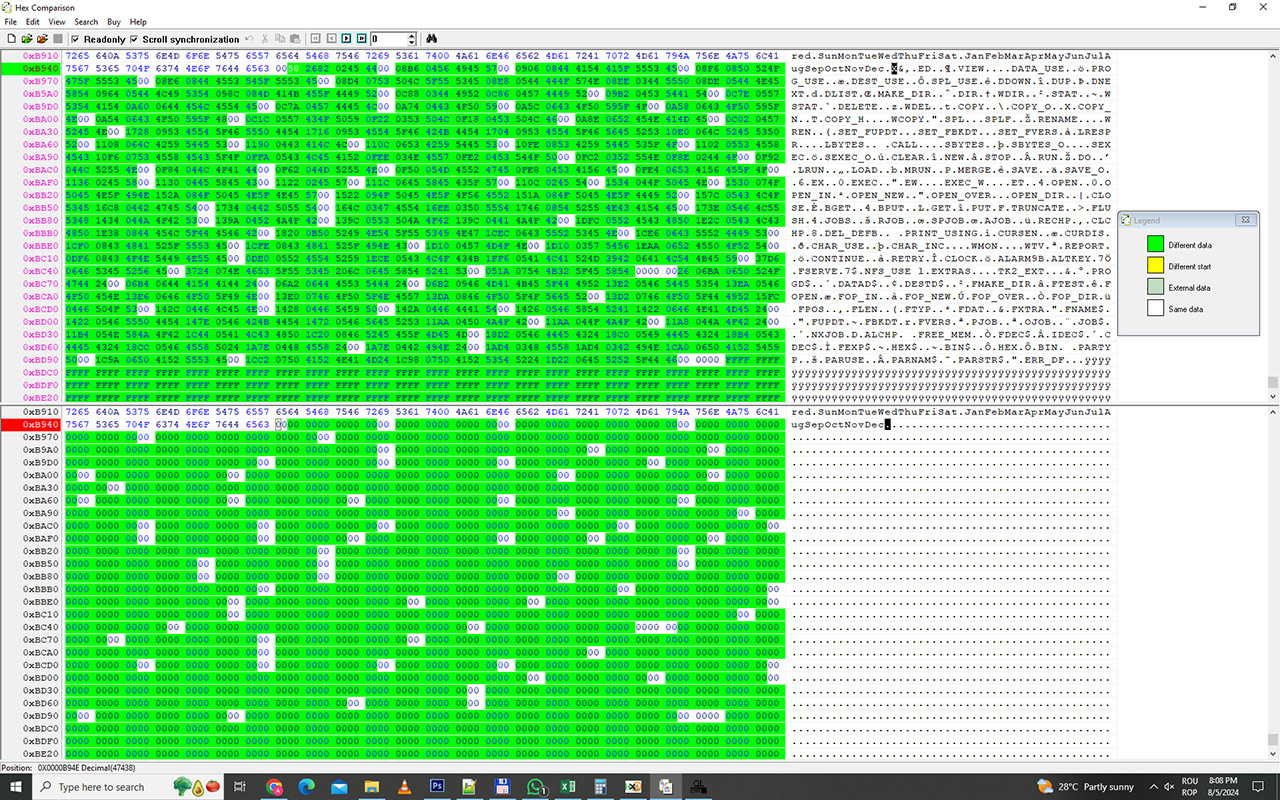Open the Help menu
Viewport: 1280px width, 800px height.
click(138, 21)
